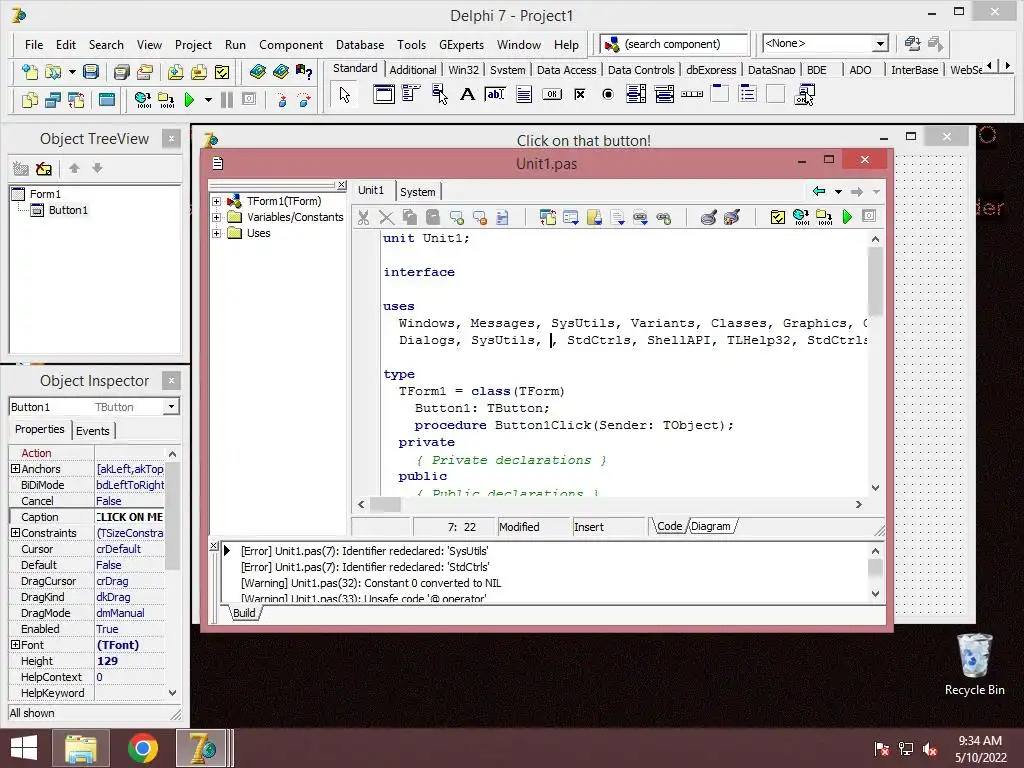Click the green Run arrow in editor toolbar
Image resolution: width=1024 pixels, height=768 pixels.
[x=847, y=217]
